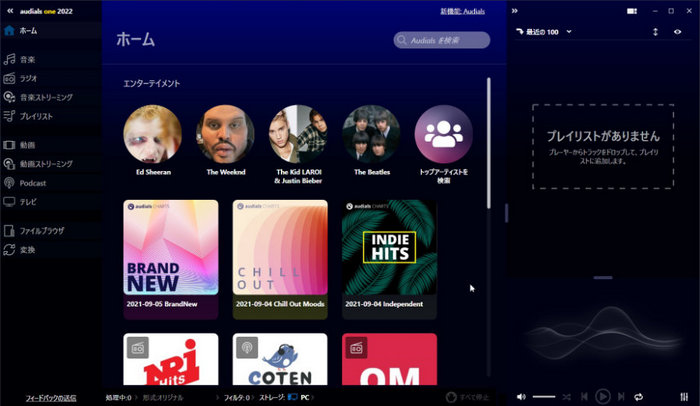This screenshot has width=700, height=406.
Task: Click the テレビ TV monitor icon
Action: [x=9, y=202]
